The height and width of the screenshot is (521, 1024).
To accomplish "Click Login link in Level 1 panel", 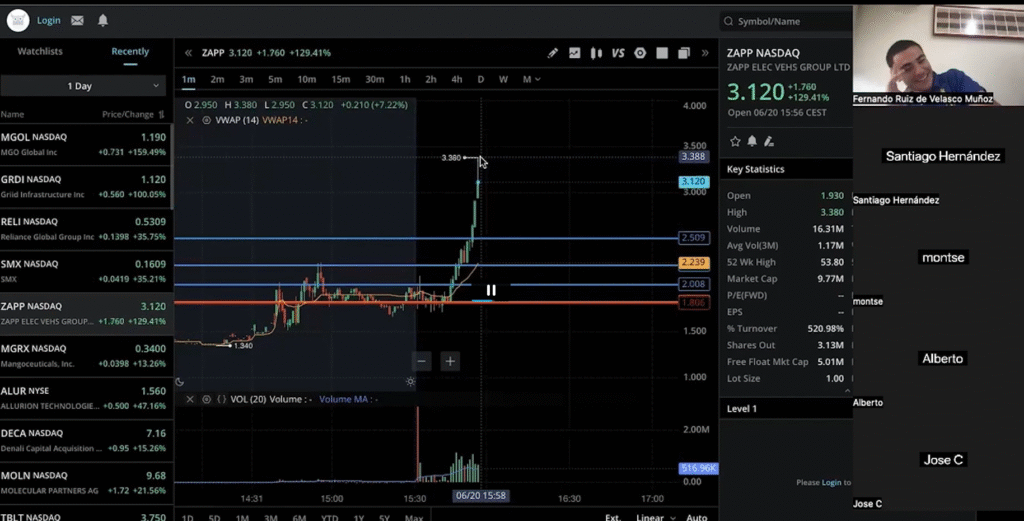I will [x=831, y=482].
